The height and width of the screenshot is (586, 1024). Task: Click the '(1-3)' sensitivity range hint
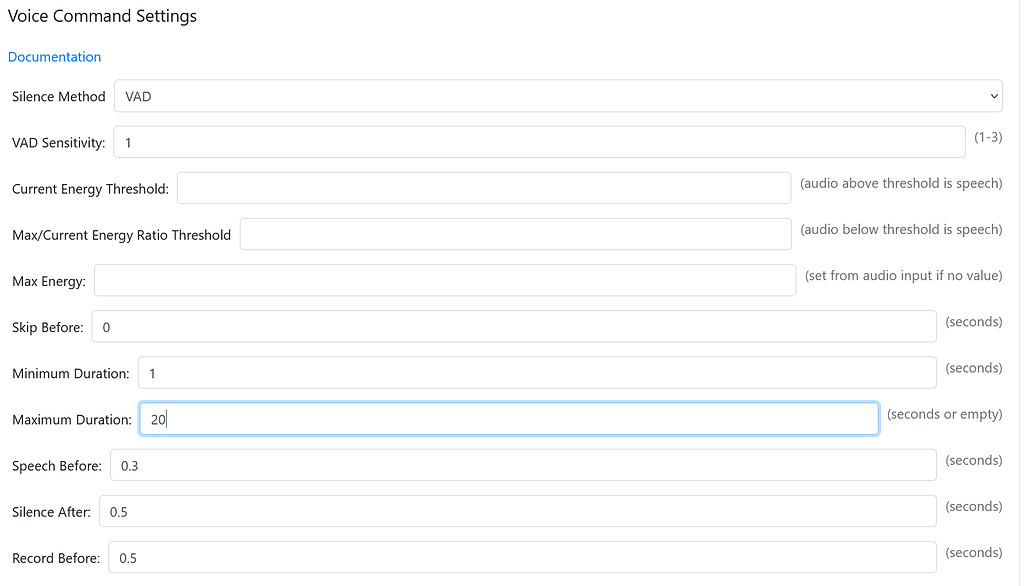(x=988, y=137)
